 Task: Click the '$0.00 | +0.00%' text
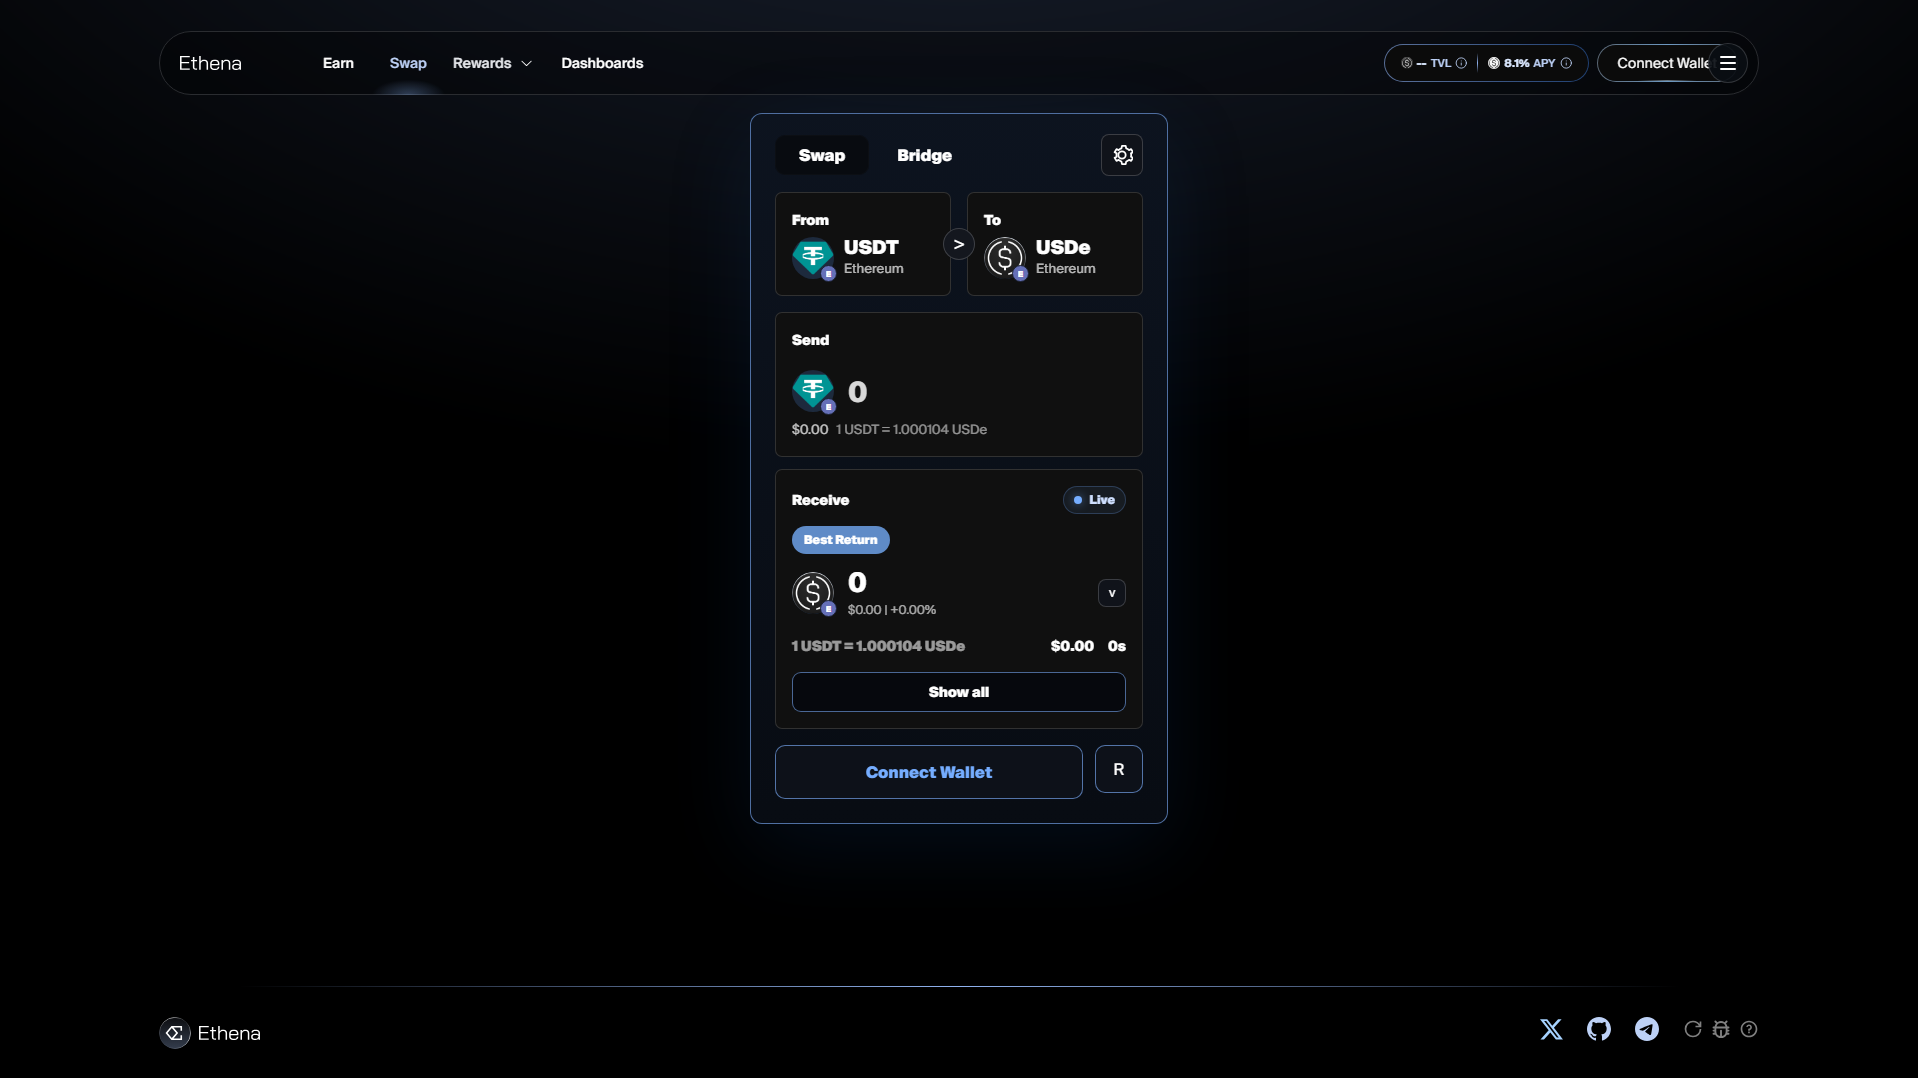click(892, 609)
